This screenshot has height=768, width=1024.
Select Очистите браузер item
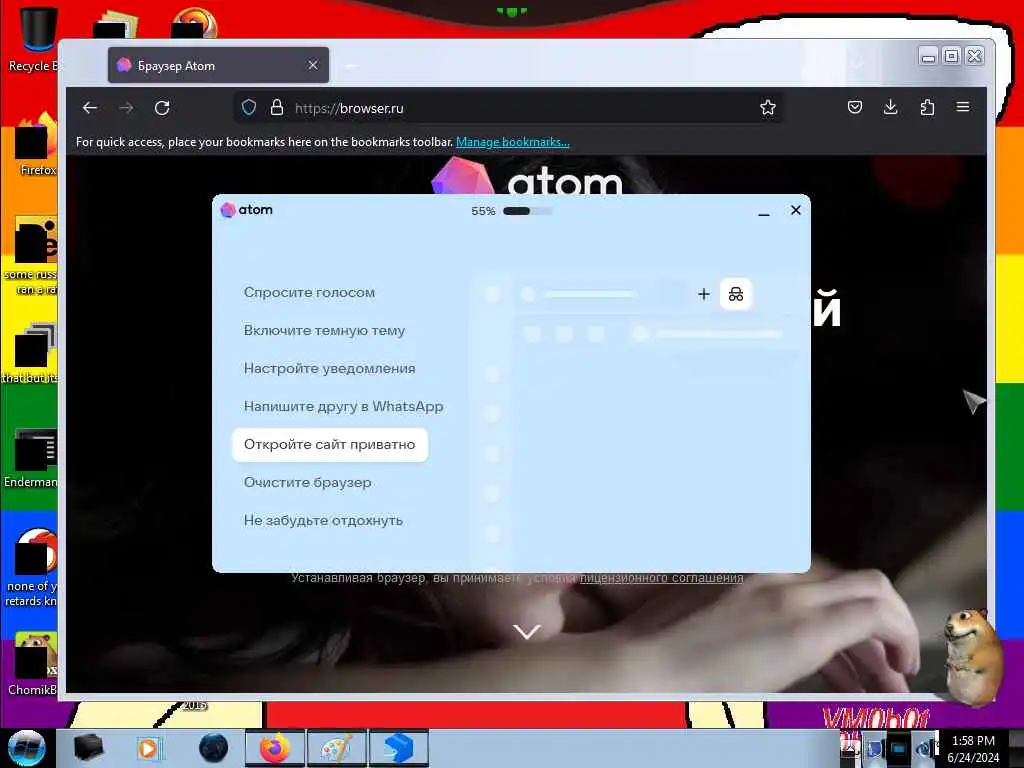click(x=308, y=482)
